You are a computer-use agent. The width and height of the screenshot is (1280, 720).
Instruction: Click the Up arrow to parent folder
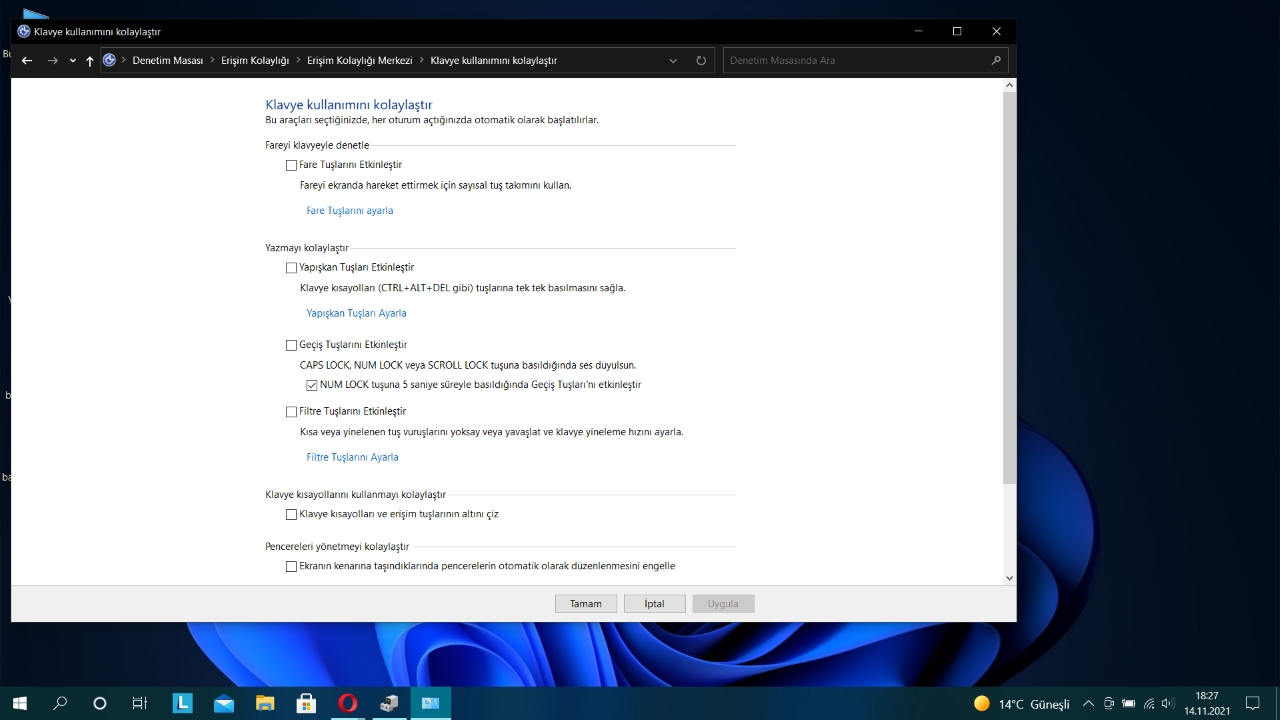click(90, 61)
